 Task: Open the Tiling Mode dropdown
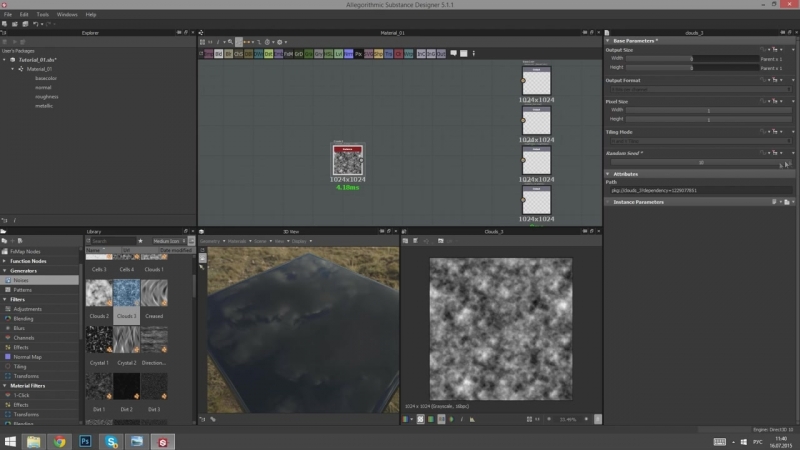(x=699, y=141)
